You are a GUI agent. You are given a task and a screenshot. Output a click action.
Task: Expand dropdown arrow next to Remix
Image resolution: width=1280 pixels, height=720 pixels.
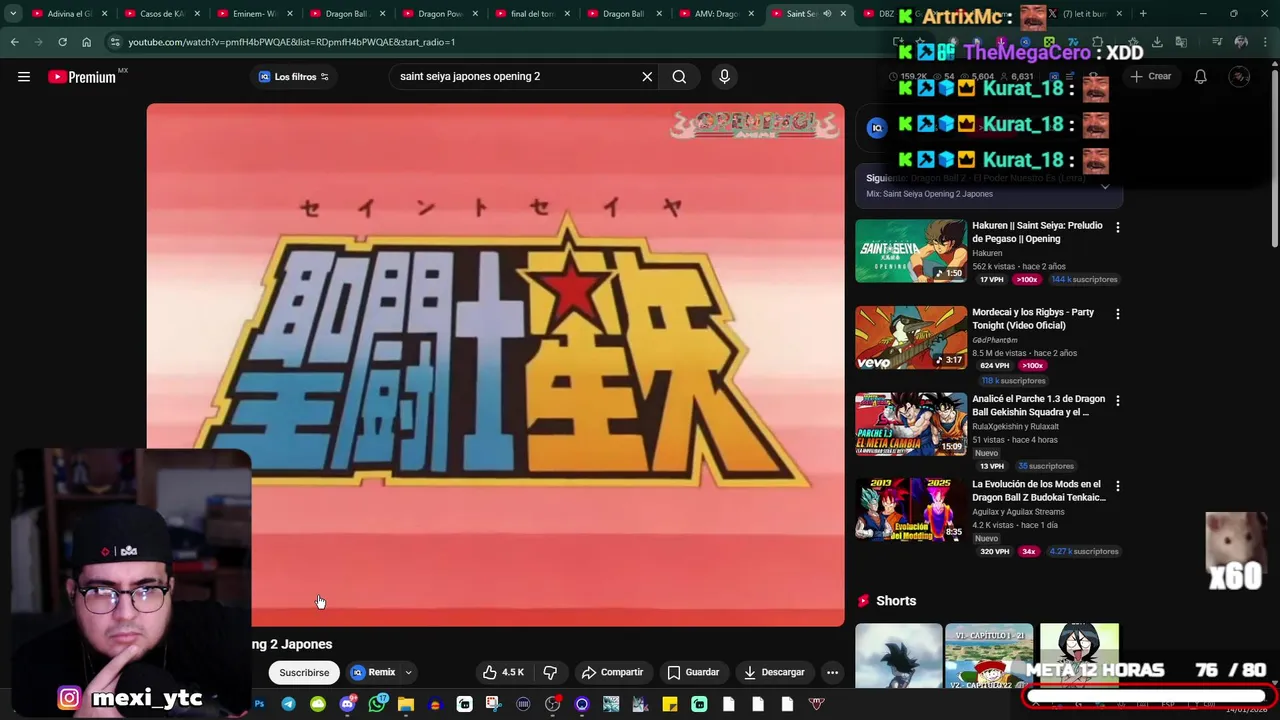[408, 672]
